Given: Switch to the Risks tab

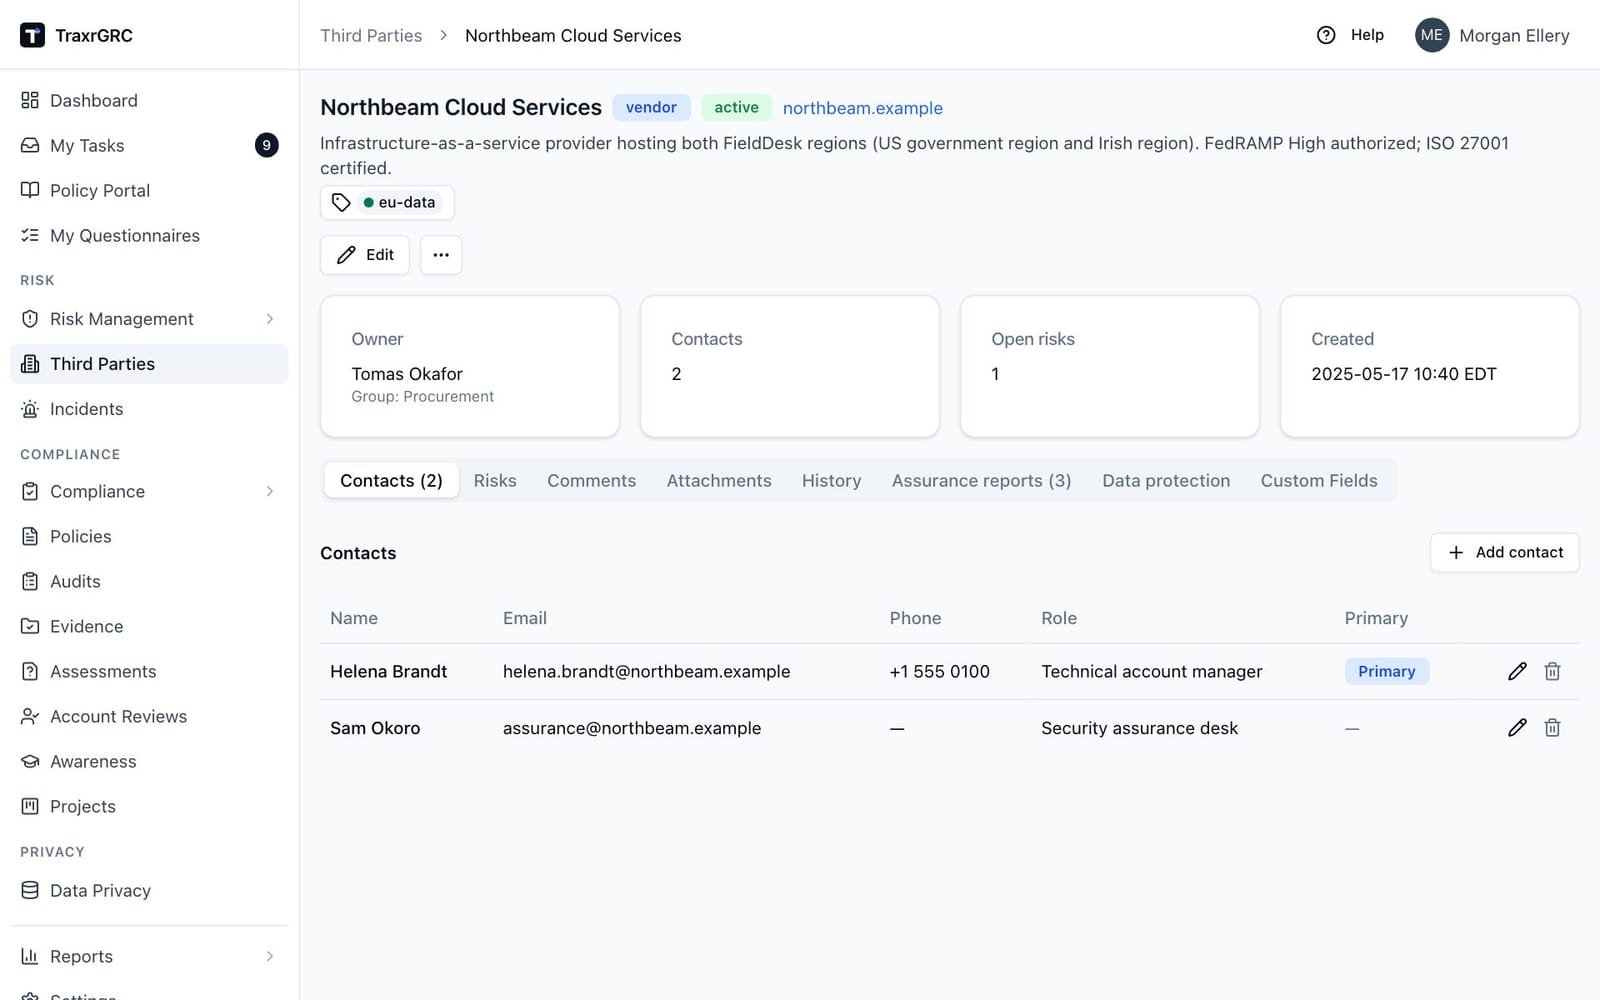Looking at the screenshot, I should 495,481.
